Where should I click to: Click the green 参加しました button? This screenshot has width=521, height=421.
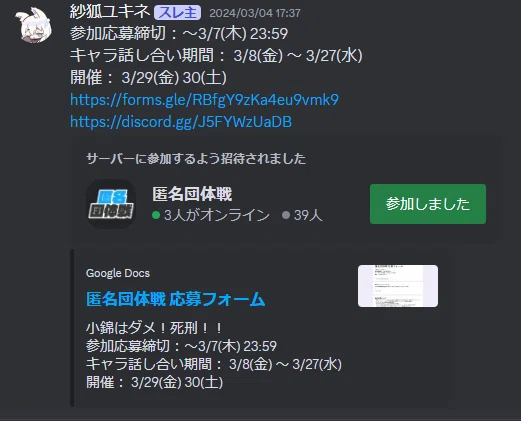click(x=428, y=204)
